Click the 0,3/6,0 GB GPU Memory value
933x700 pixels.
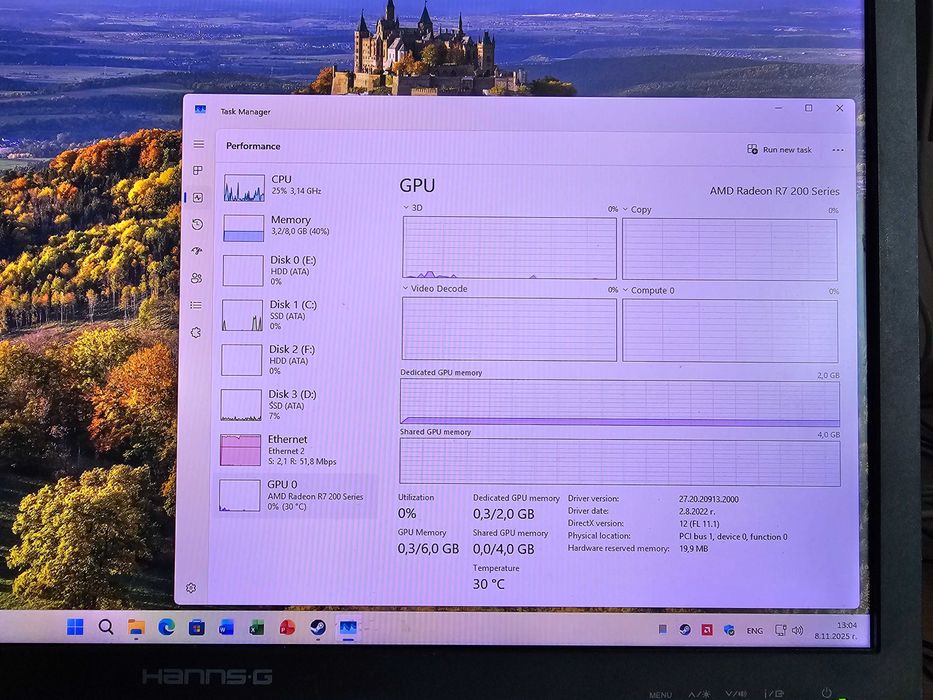coord(428,549)
